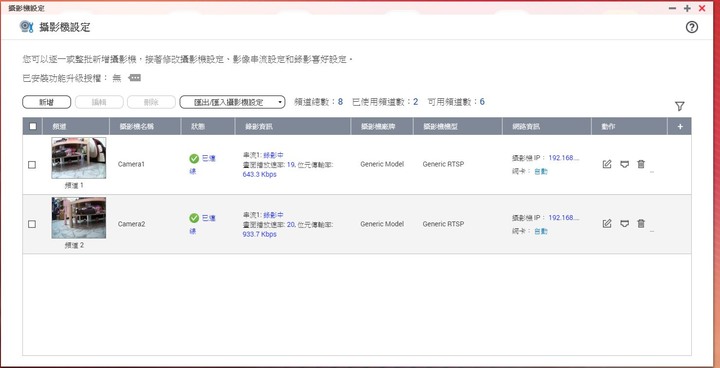This screenshot has width=720, height=368.
Task: Edit Camera2 with pencil icon
Action: (x=607, y=224)
